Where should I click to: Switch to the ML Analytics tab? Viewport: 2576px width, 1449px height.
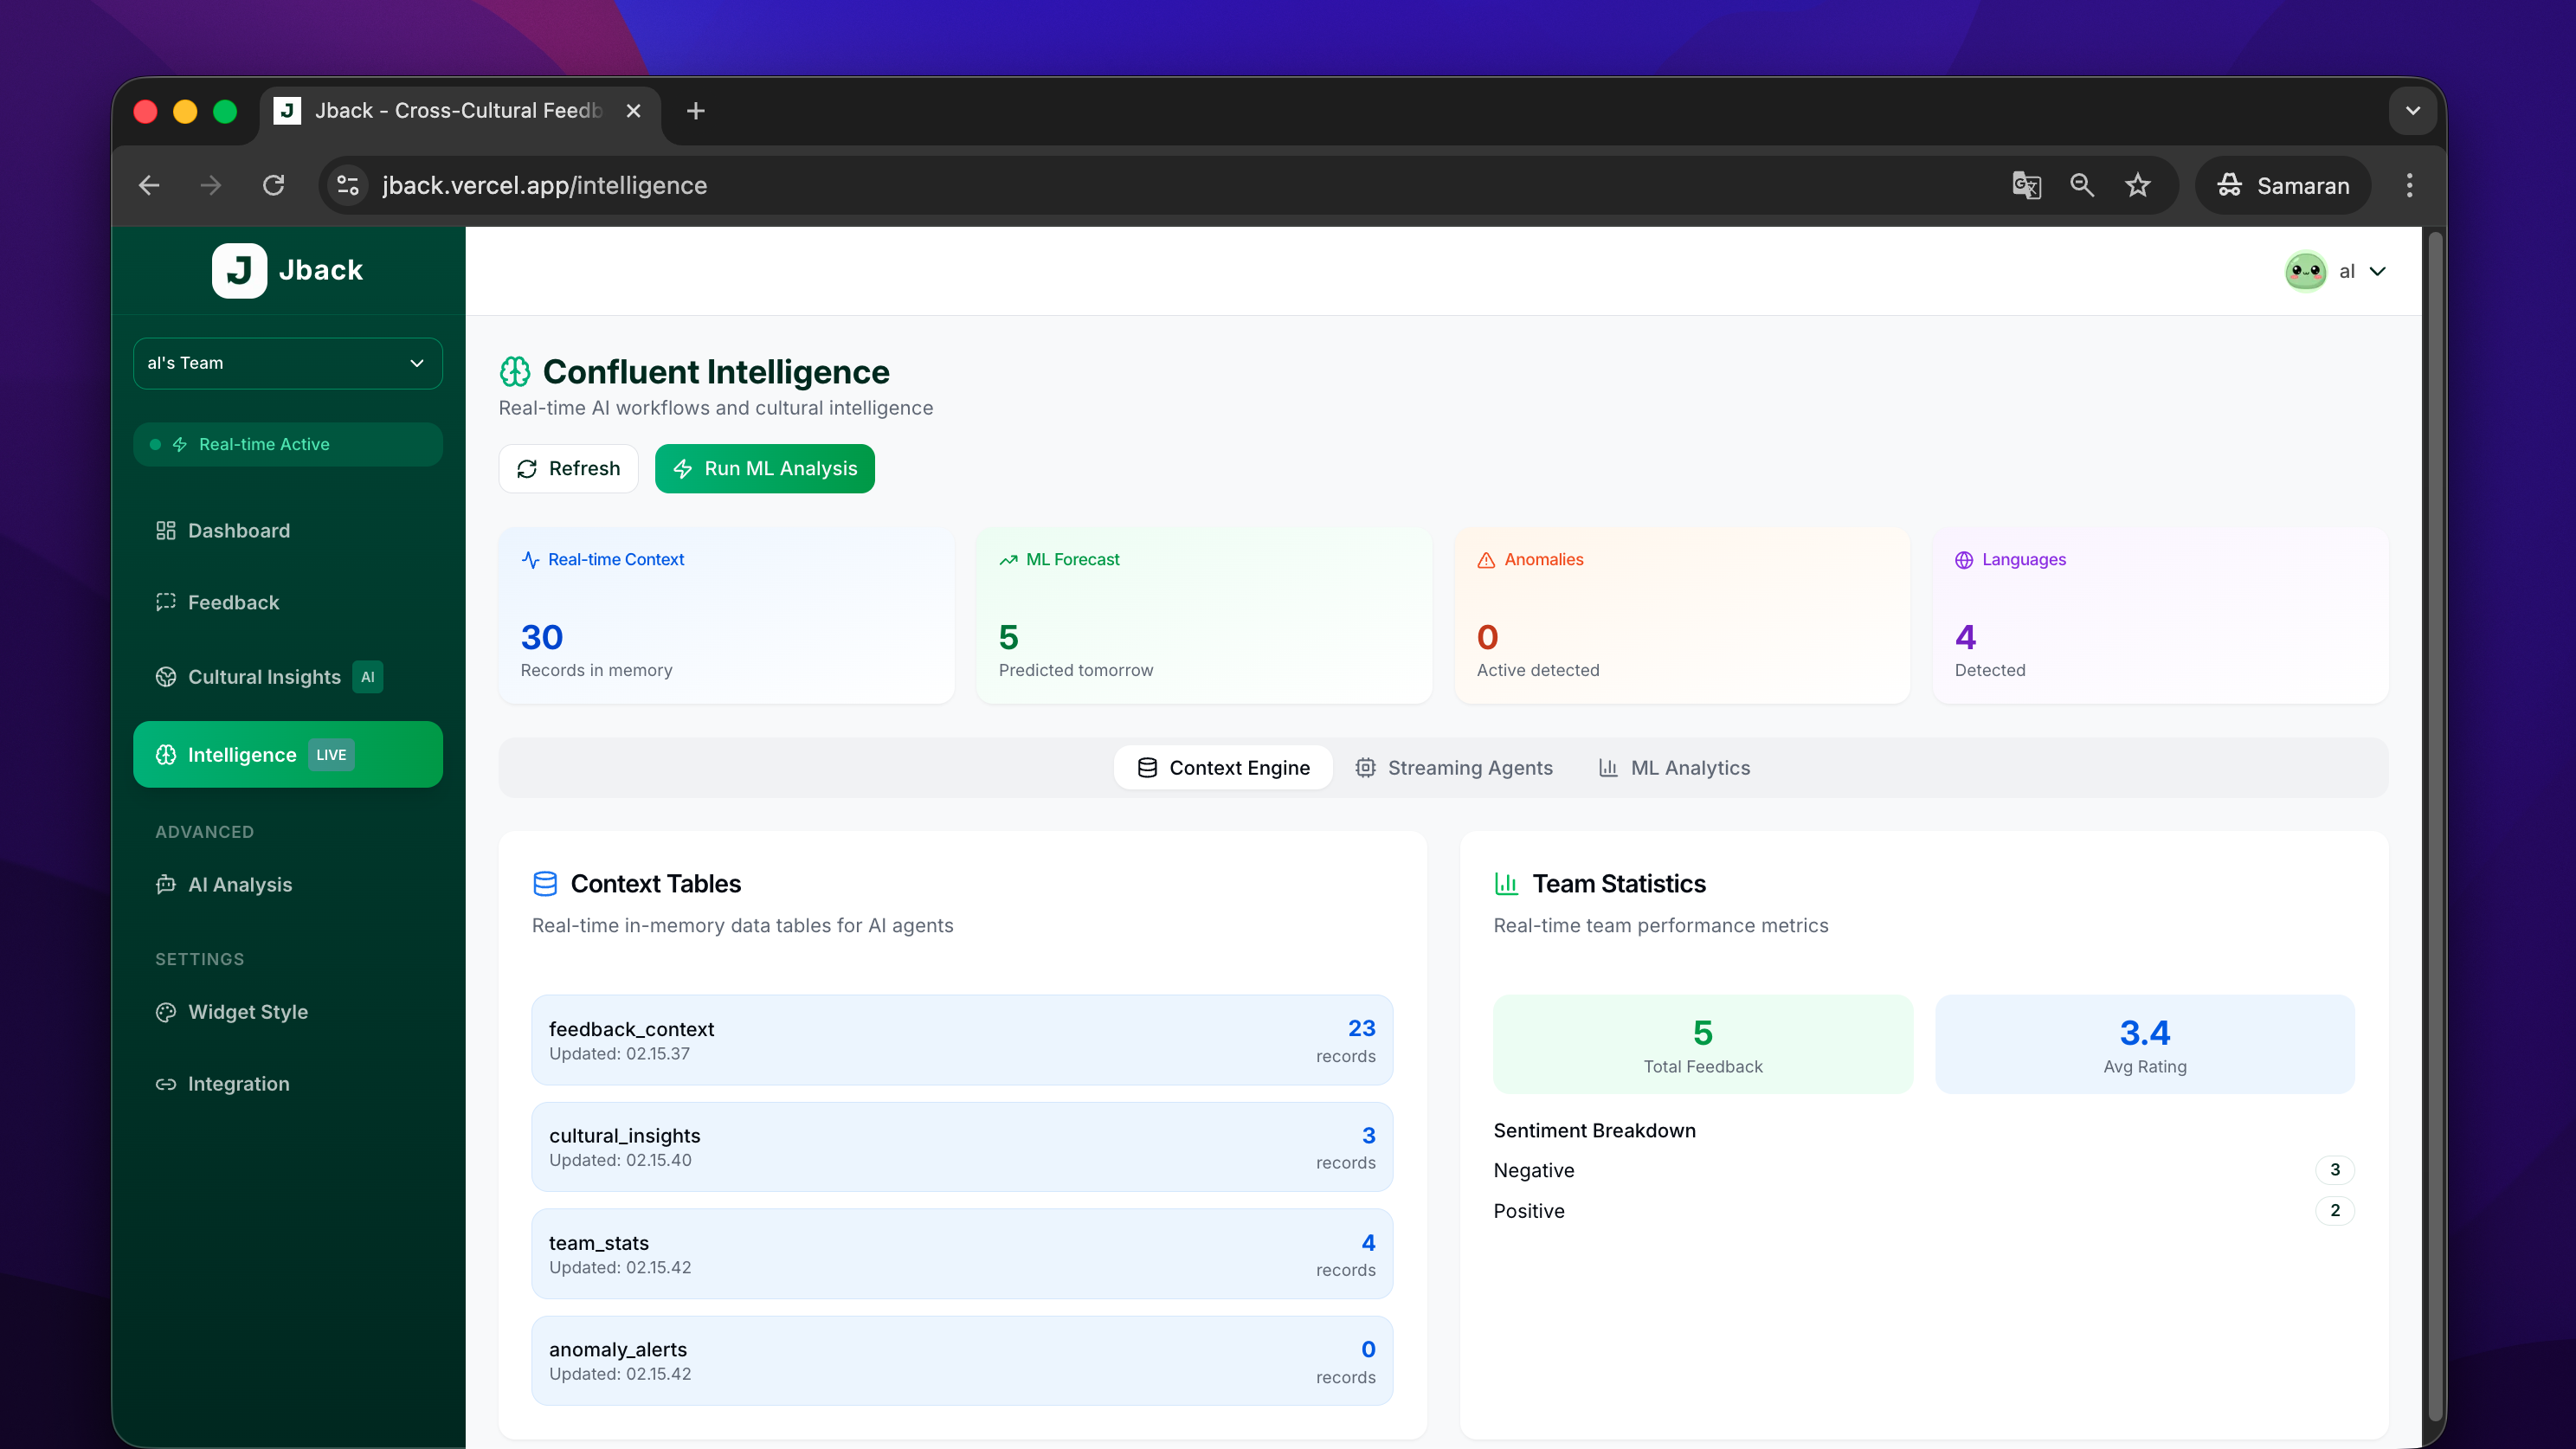click(1675, 768)
